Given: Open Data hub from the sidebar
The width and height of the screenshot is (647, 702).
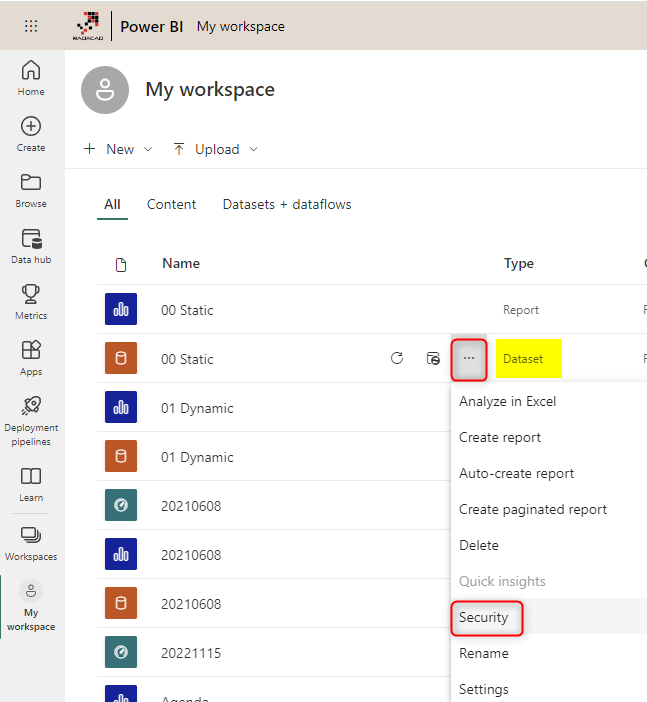Looking at the screenshot, I should (31, 246).
